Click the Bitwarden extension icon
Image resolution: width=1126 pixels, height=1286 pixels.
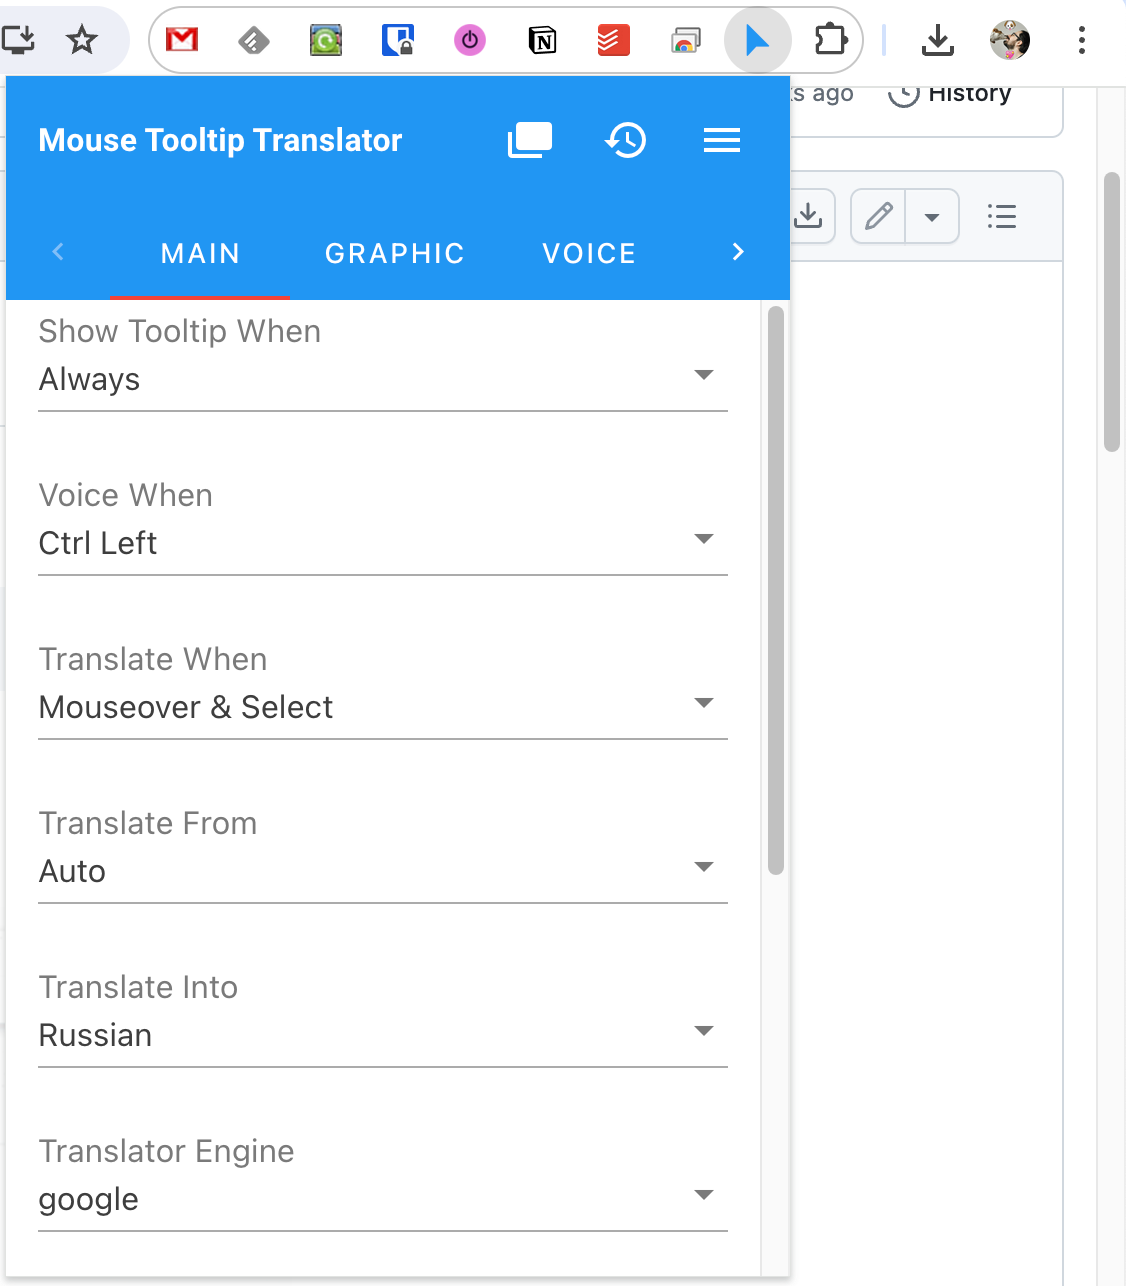pos(398,40)
